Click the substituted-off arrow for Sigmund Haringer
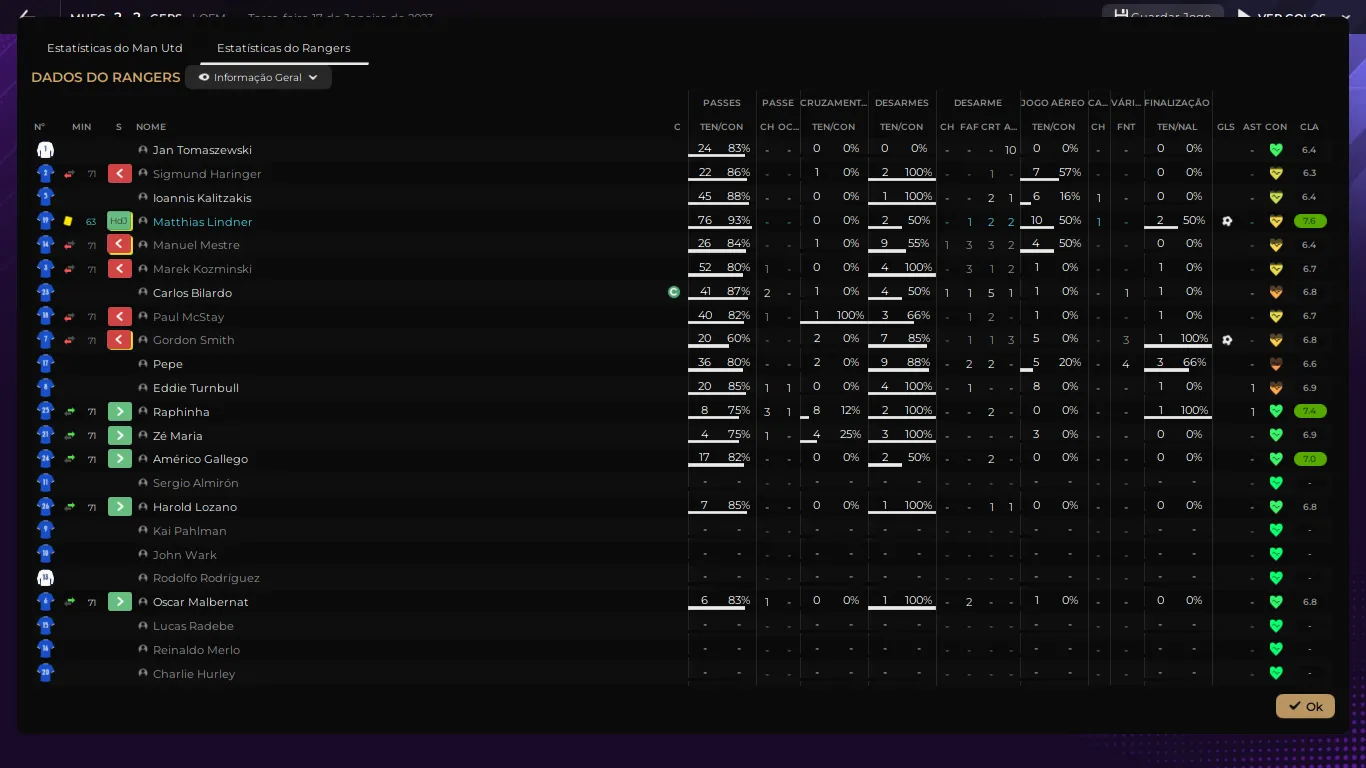 120,174
